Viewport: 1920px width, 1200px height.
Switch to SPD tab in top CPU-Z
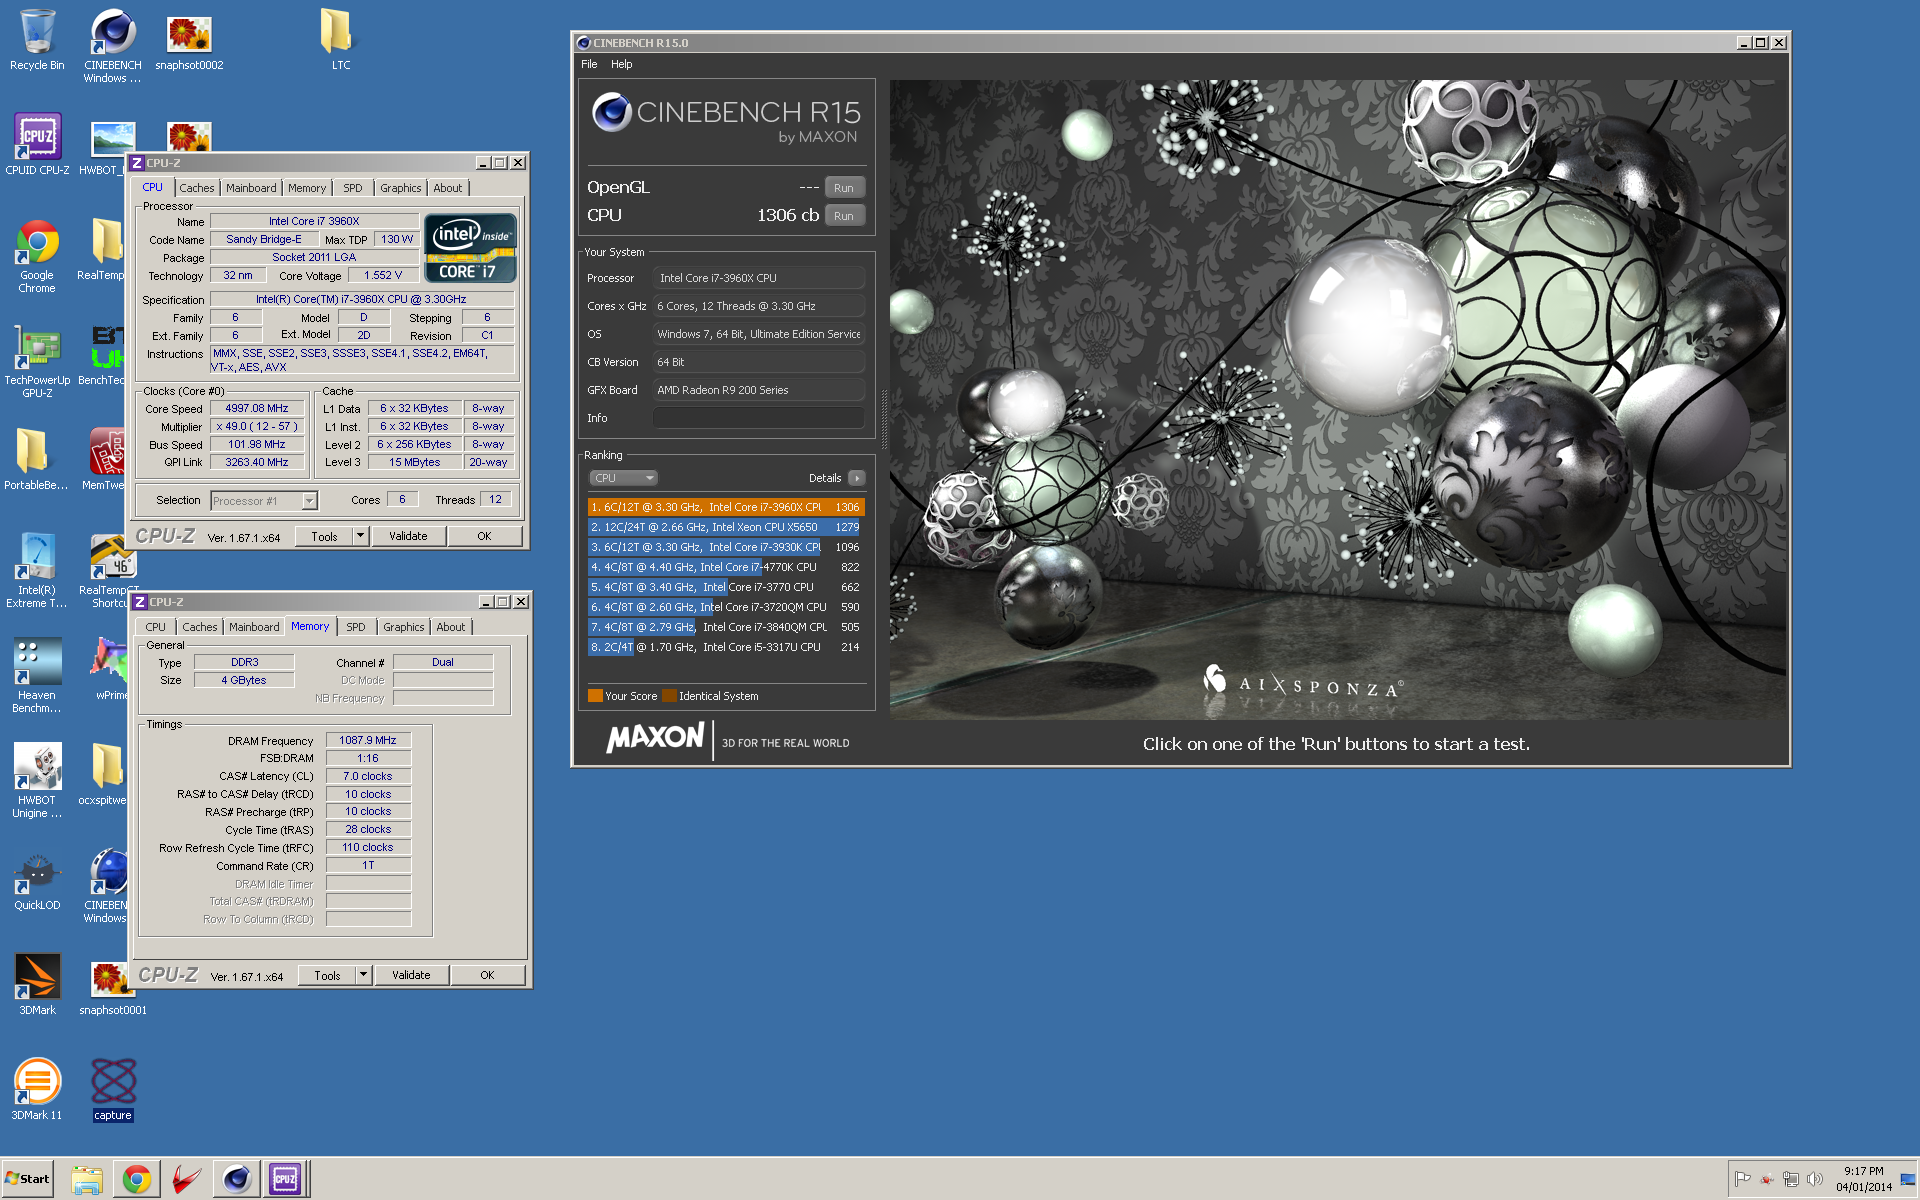(x=353, y=188)
